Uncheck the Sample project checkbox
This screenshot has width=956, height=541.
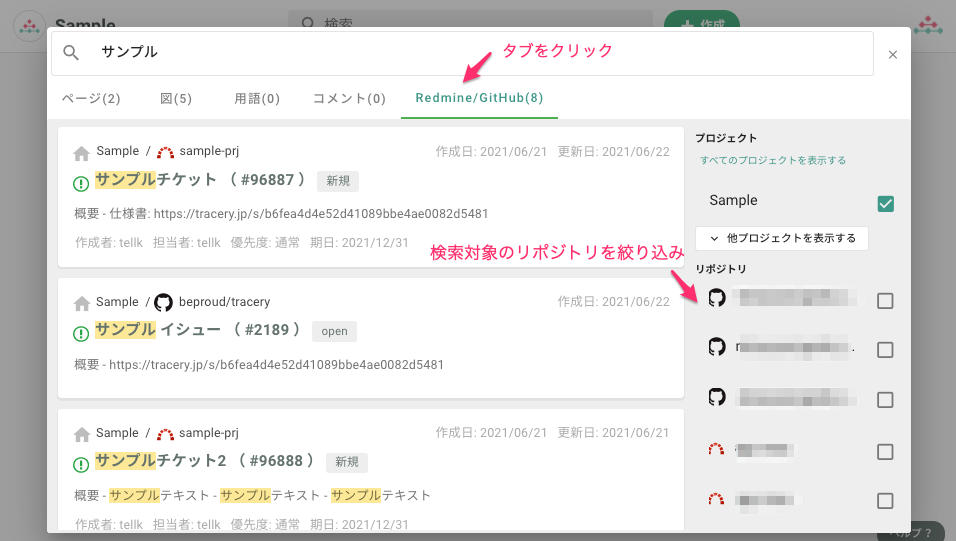pyautogui.click(x=885, y=203)
